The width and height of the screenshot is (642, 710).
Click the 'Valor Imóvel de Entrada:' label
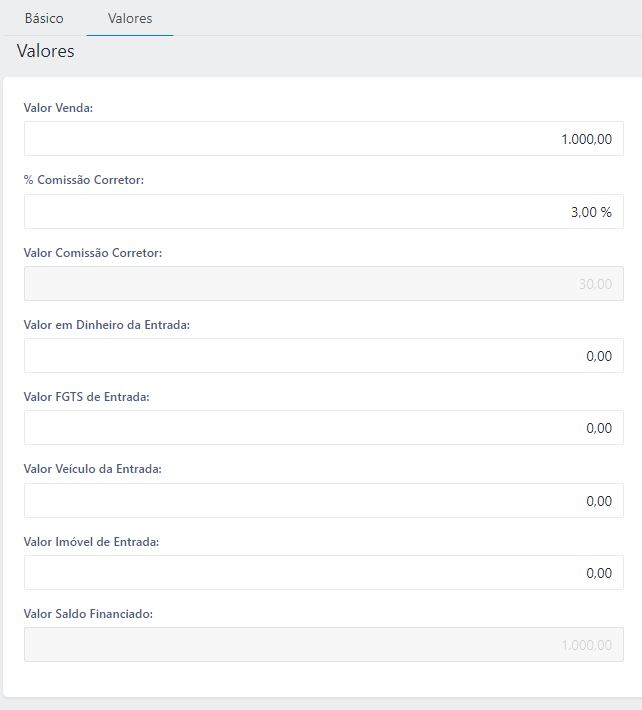point(91,542)
